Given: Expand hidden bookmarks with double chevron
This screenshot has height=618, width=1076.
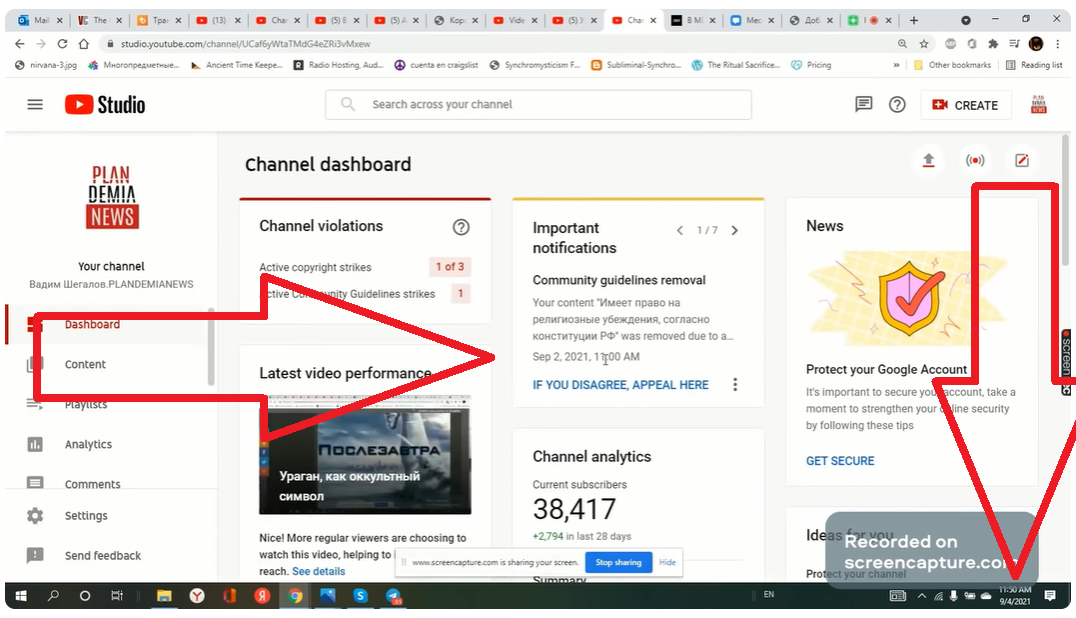Looking at the screenshot, I should [896, 65].
